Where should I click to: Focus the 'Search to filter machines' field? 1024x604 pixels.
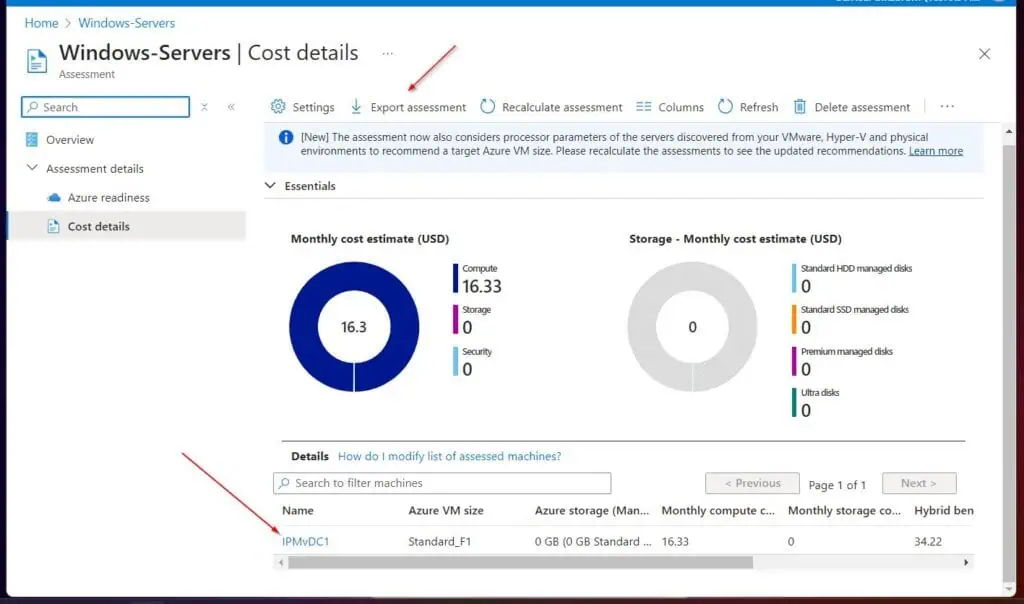click(442, 483)
